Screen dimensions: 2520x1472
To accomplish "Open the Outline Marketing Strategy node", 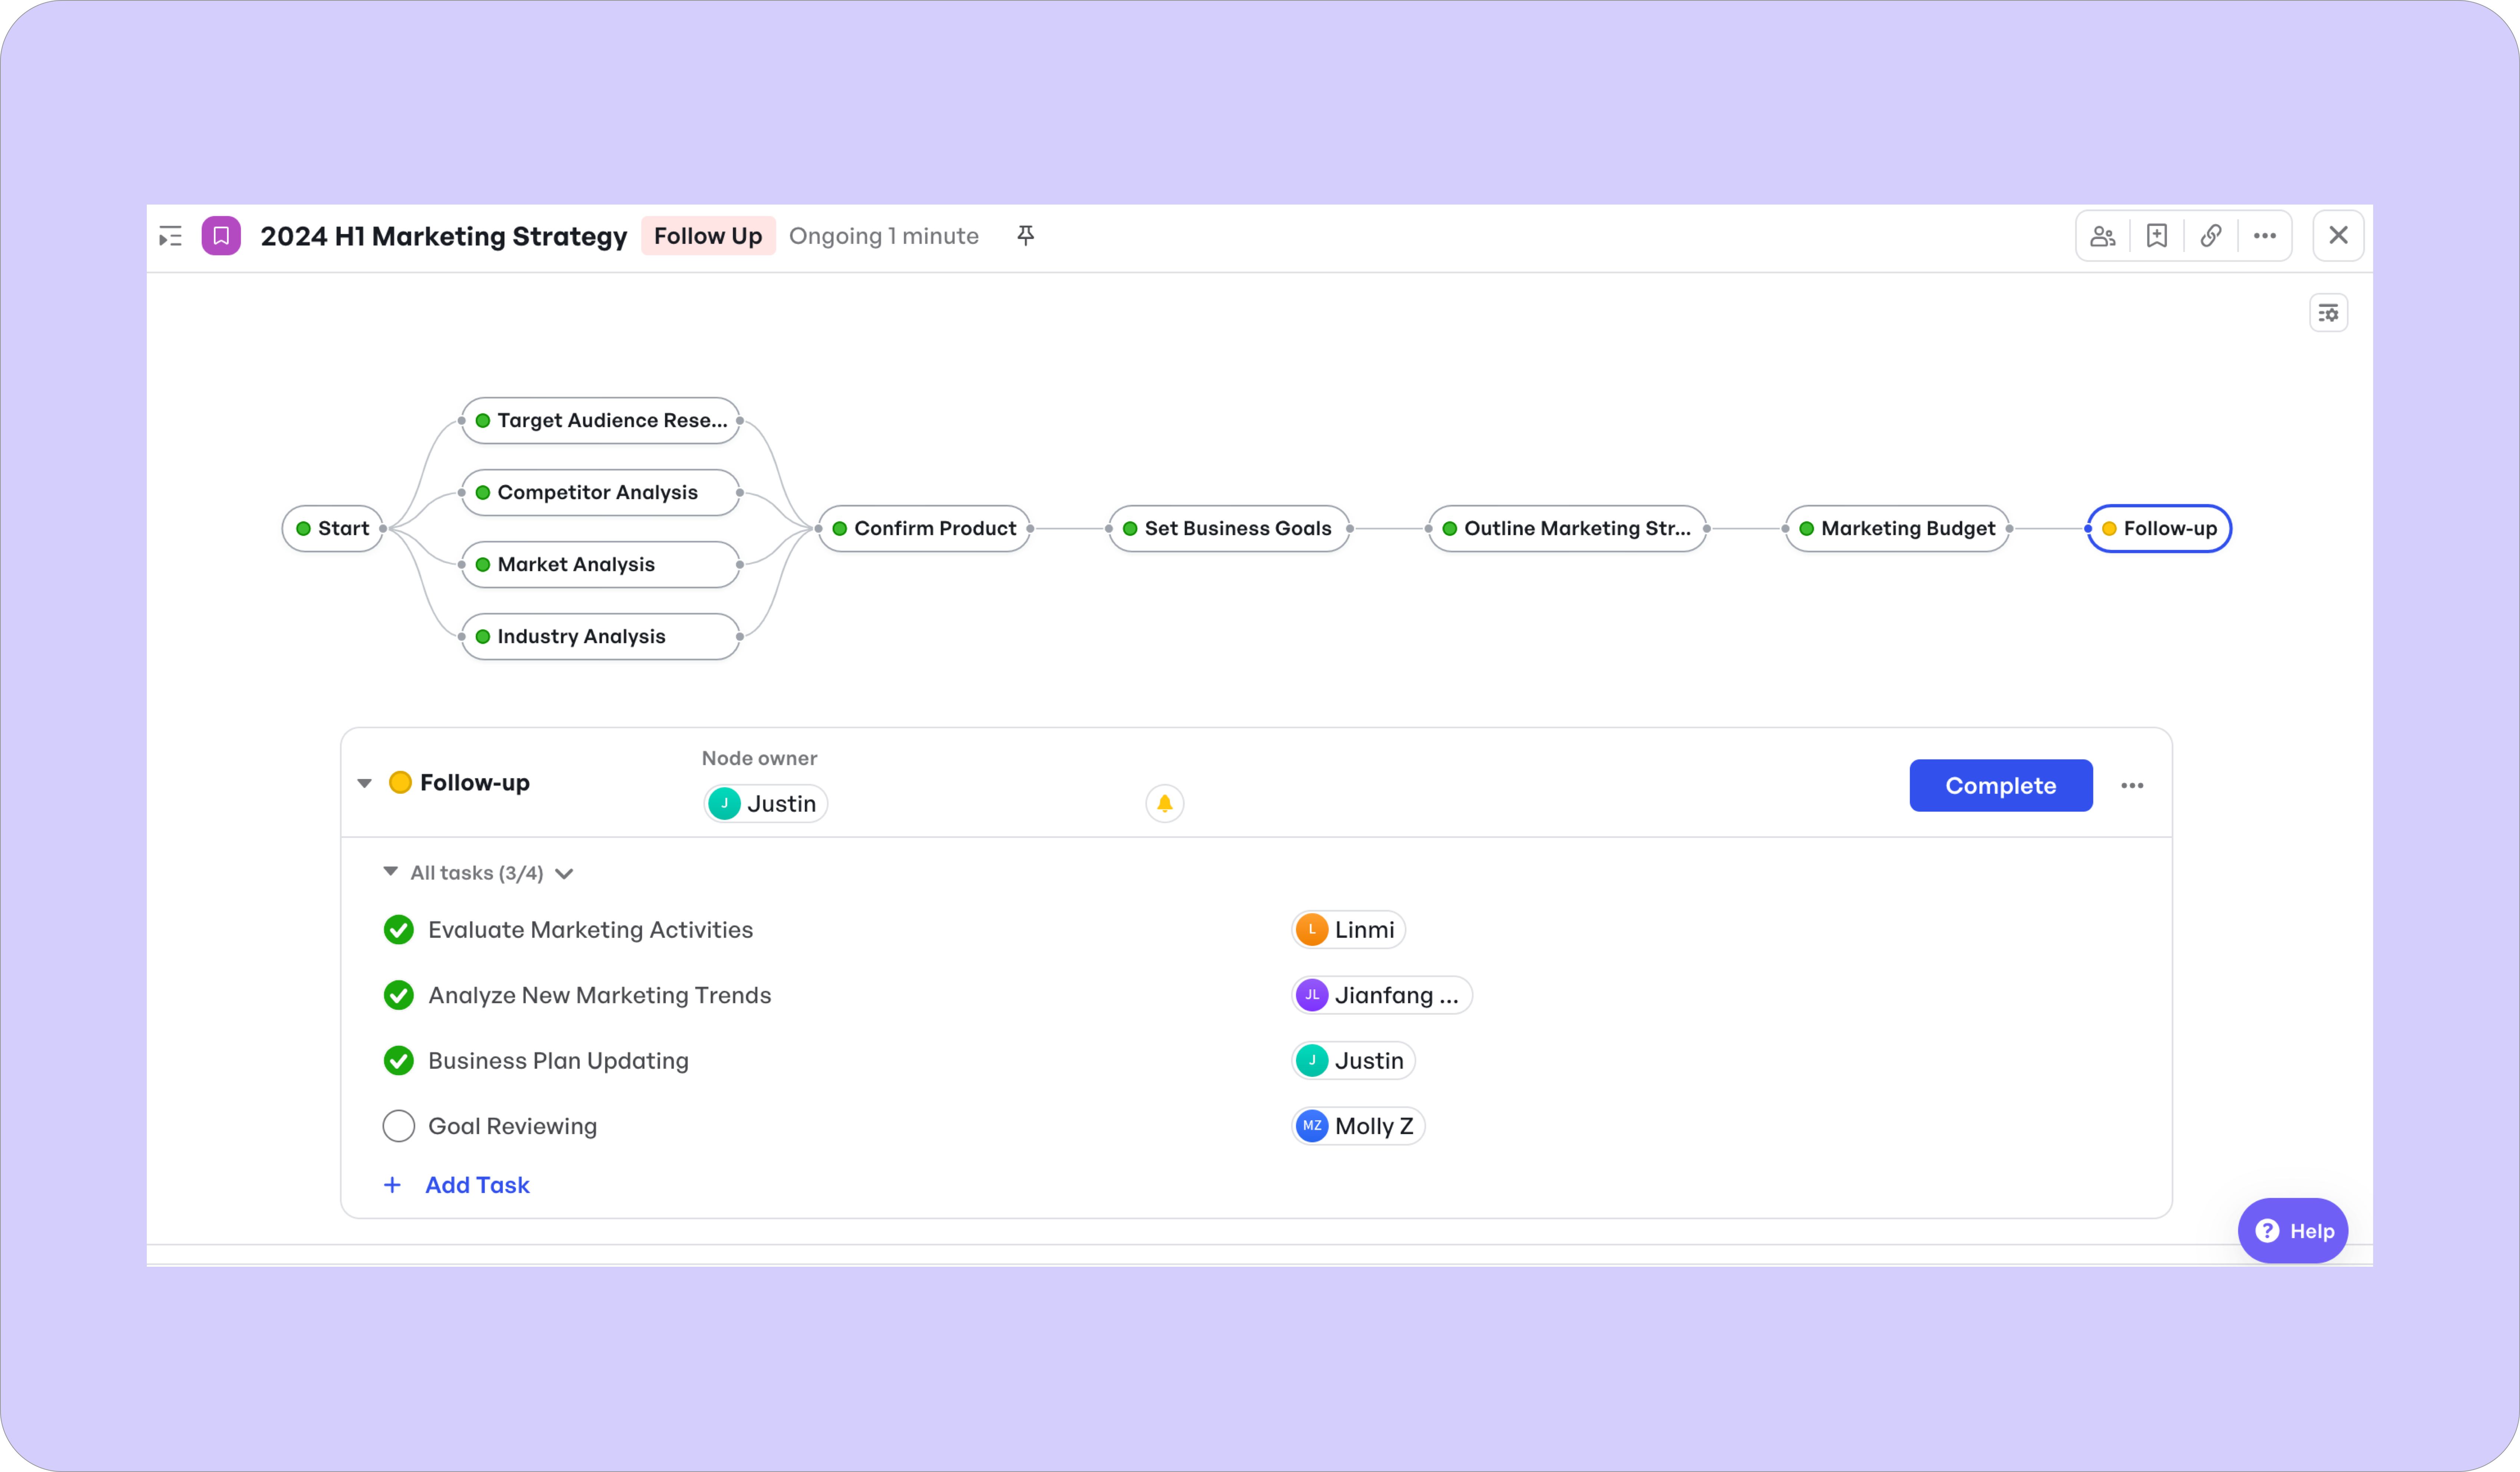I will (x=1567, y=529).
